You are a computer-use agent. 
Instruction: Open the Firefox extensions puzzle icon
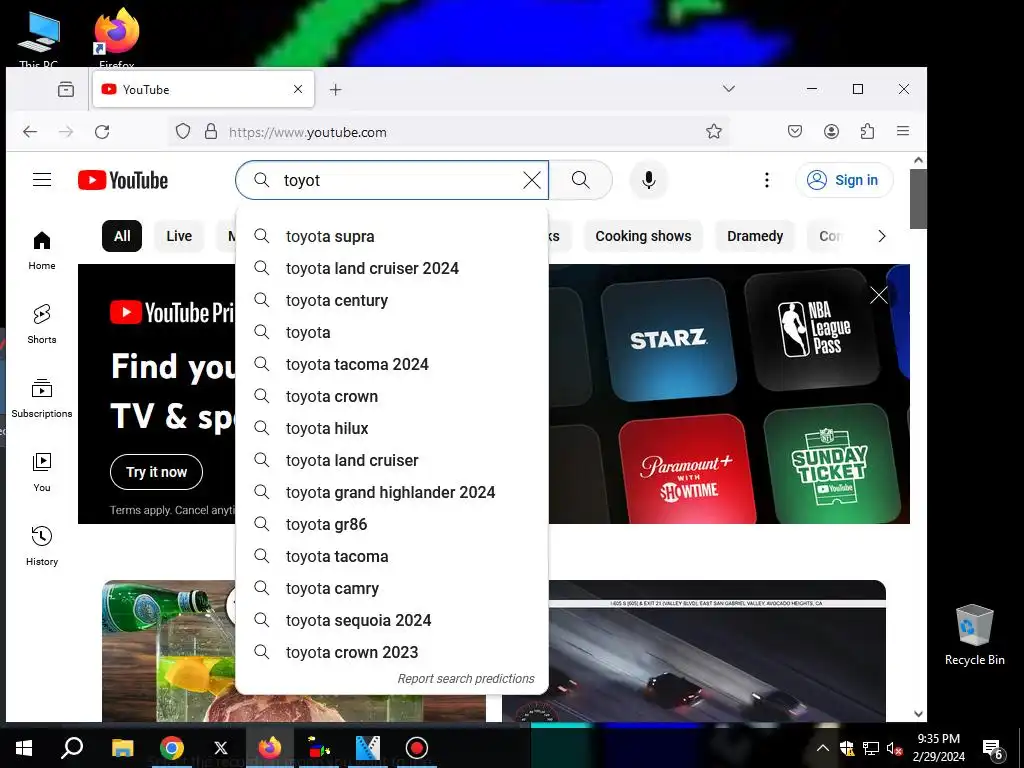[x=867, y=132]
